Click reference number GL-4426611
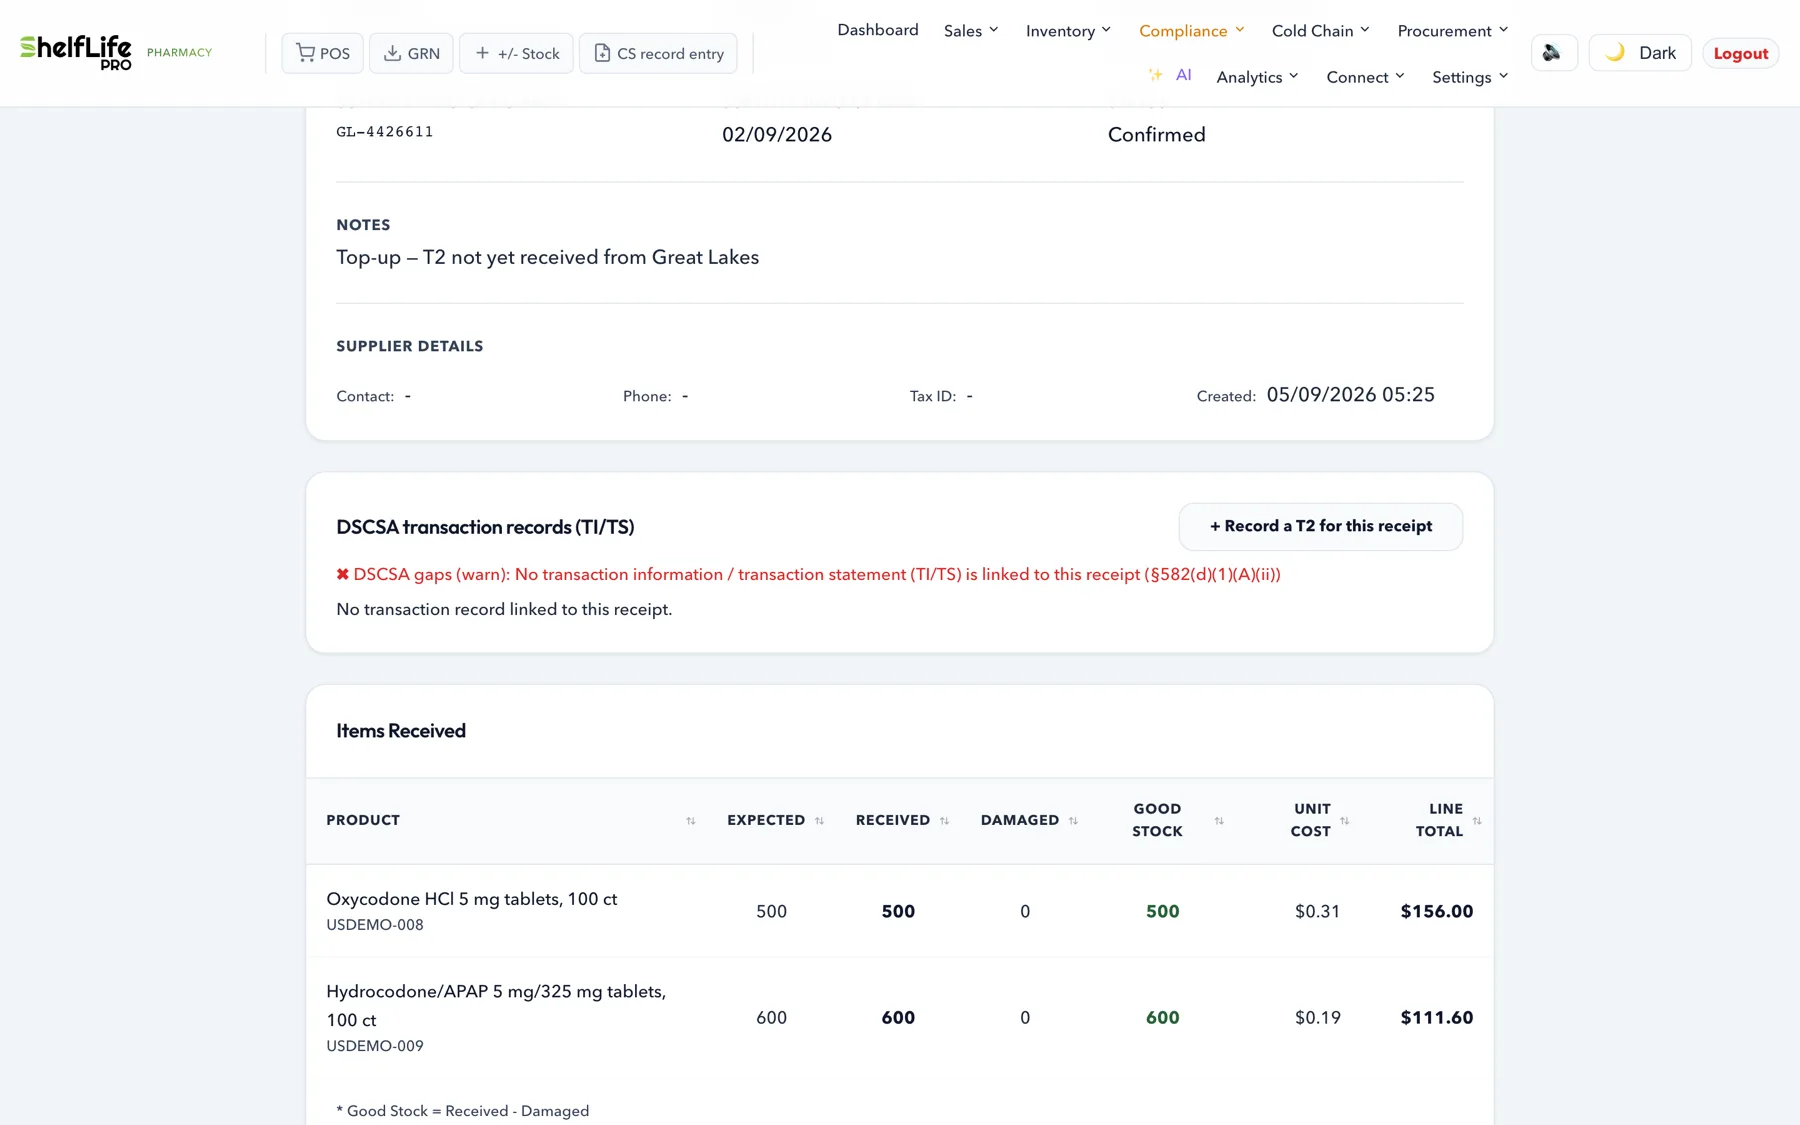Viewport: 1800px width, 1125px height. coord(385,132)
